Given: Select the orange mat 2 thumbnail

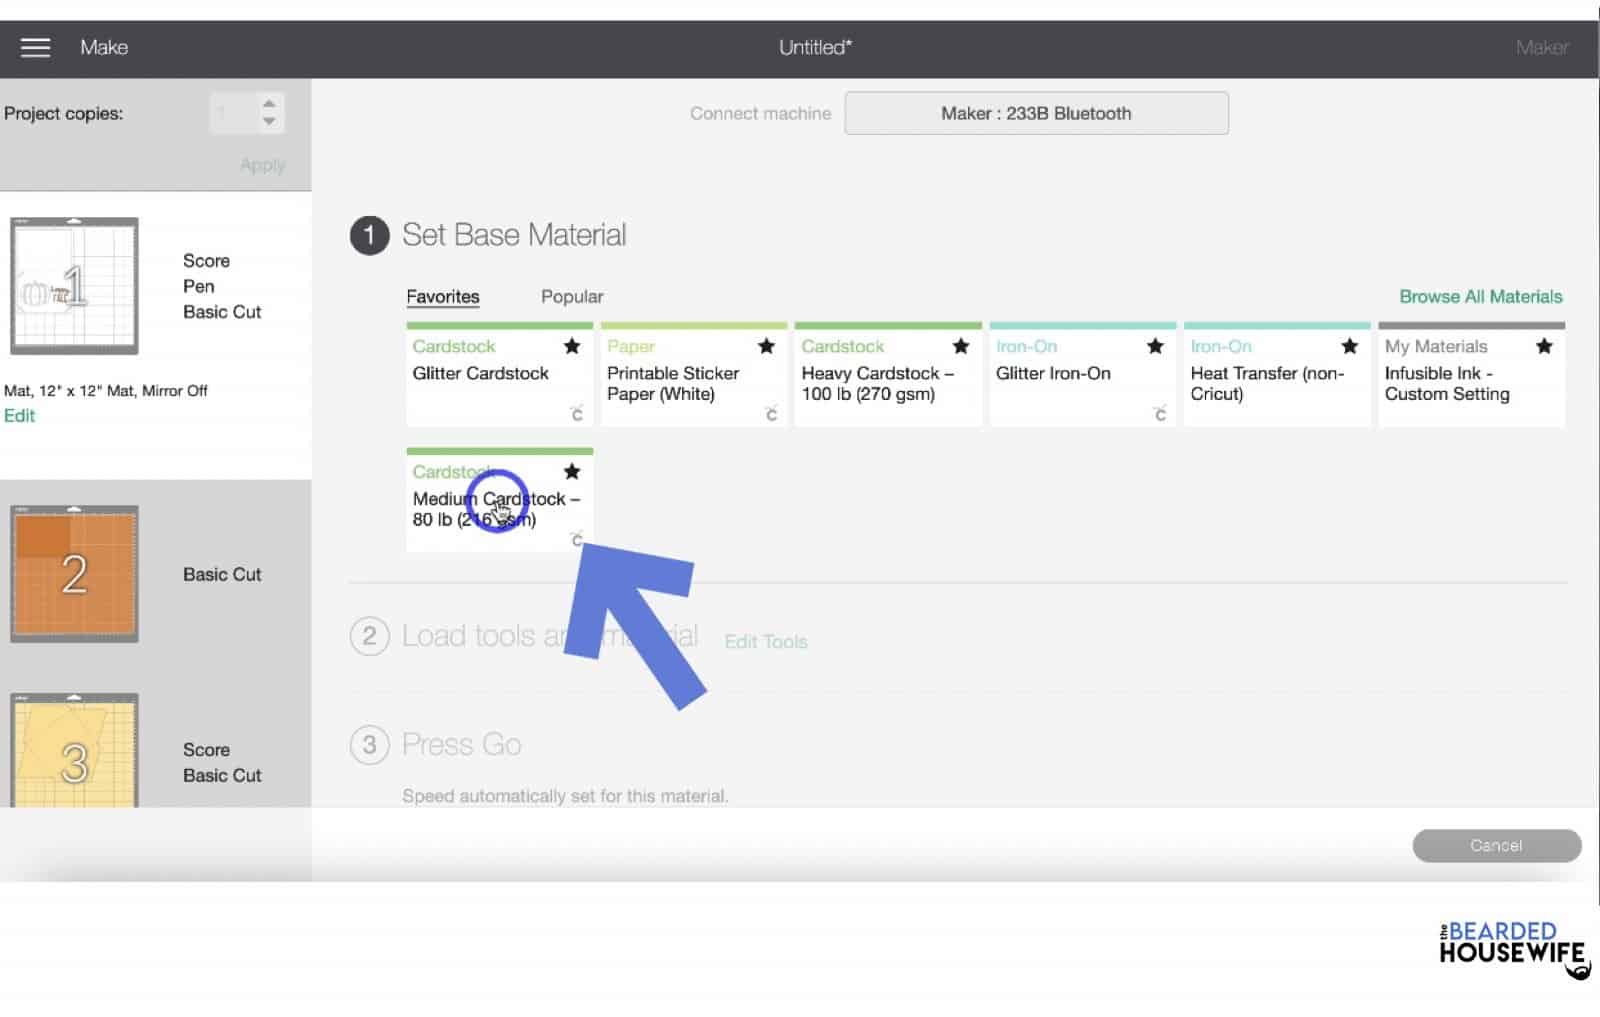Looking at the screenshot, I should pos(74,573).
